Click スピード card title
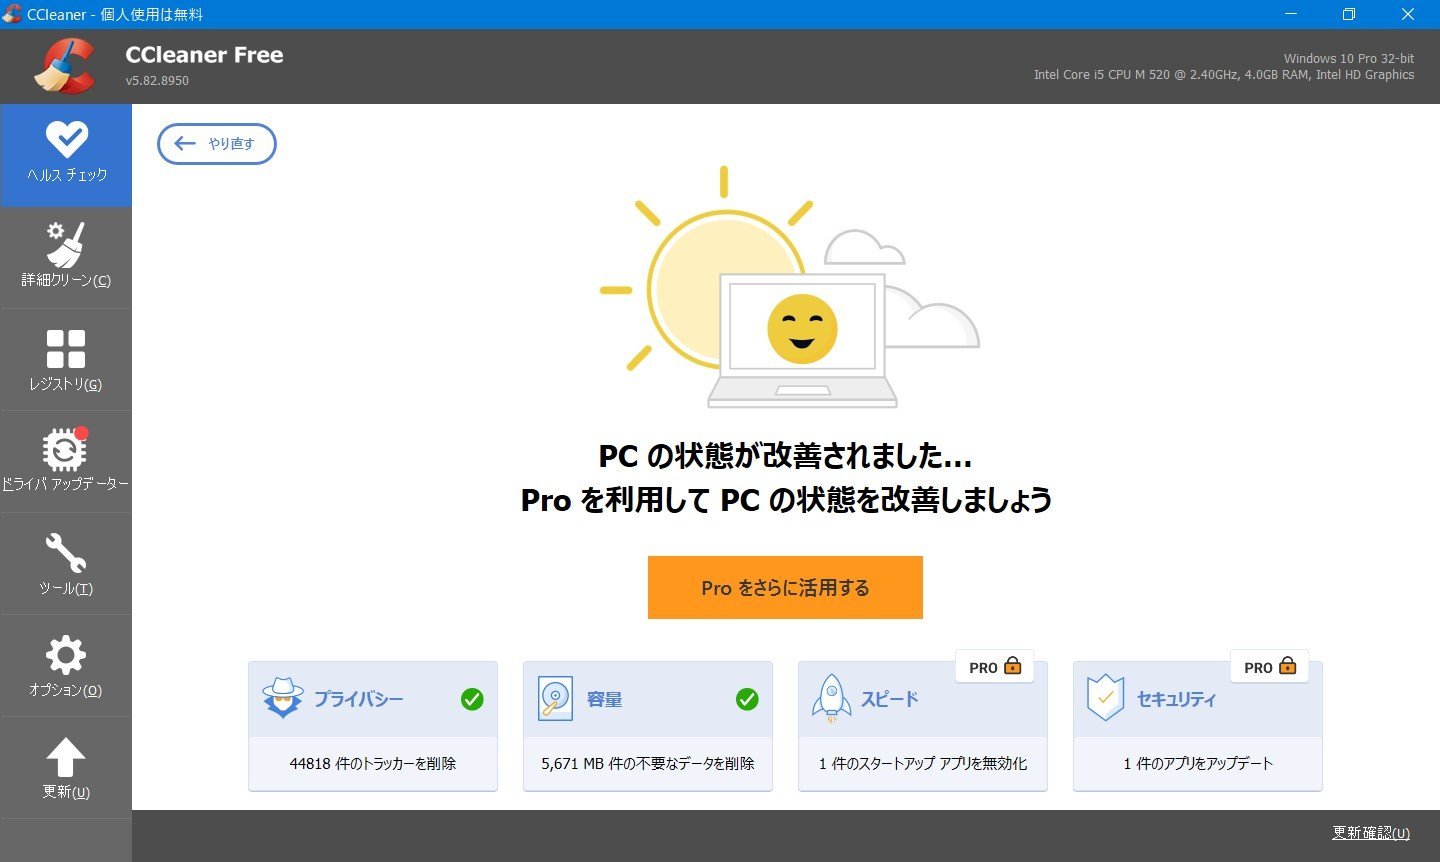Screen dimensions: 1440x862 890,699
